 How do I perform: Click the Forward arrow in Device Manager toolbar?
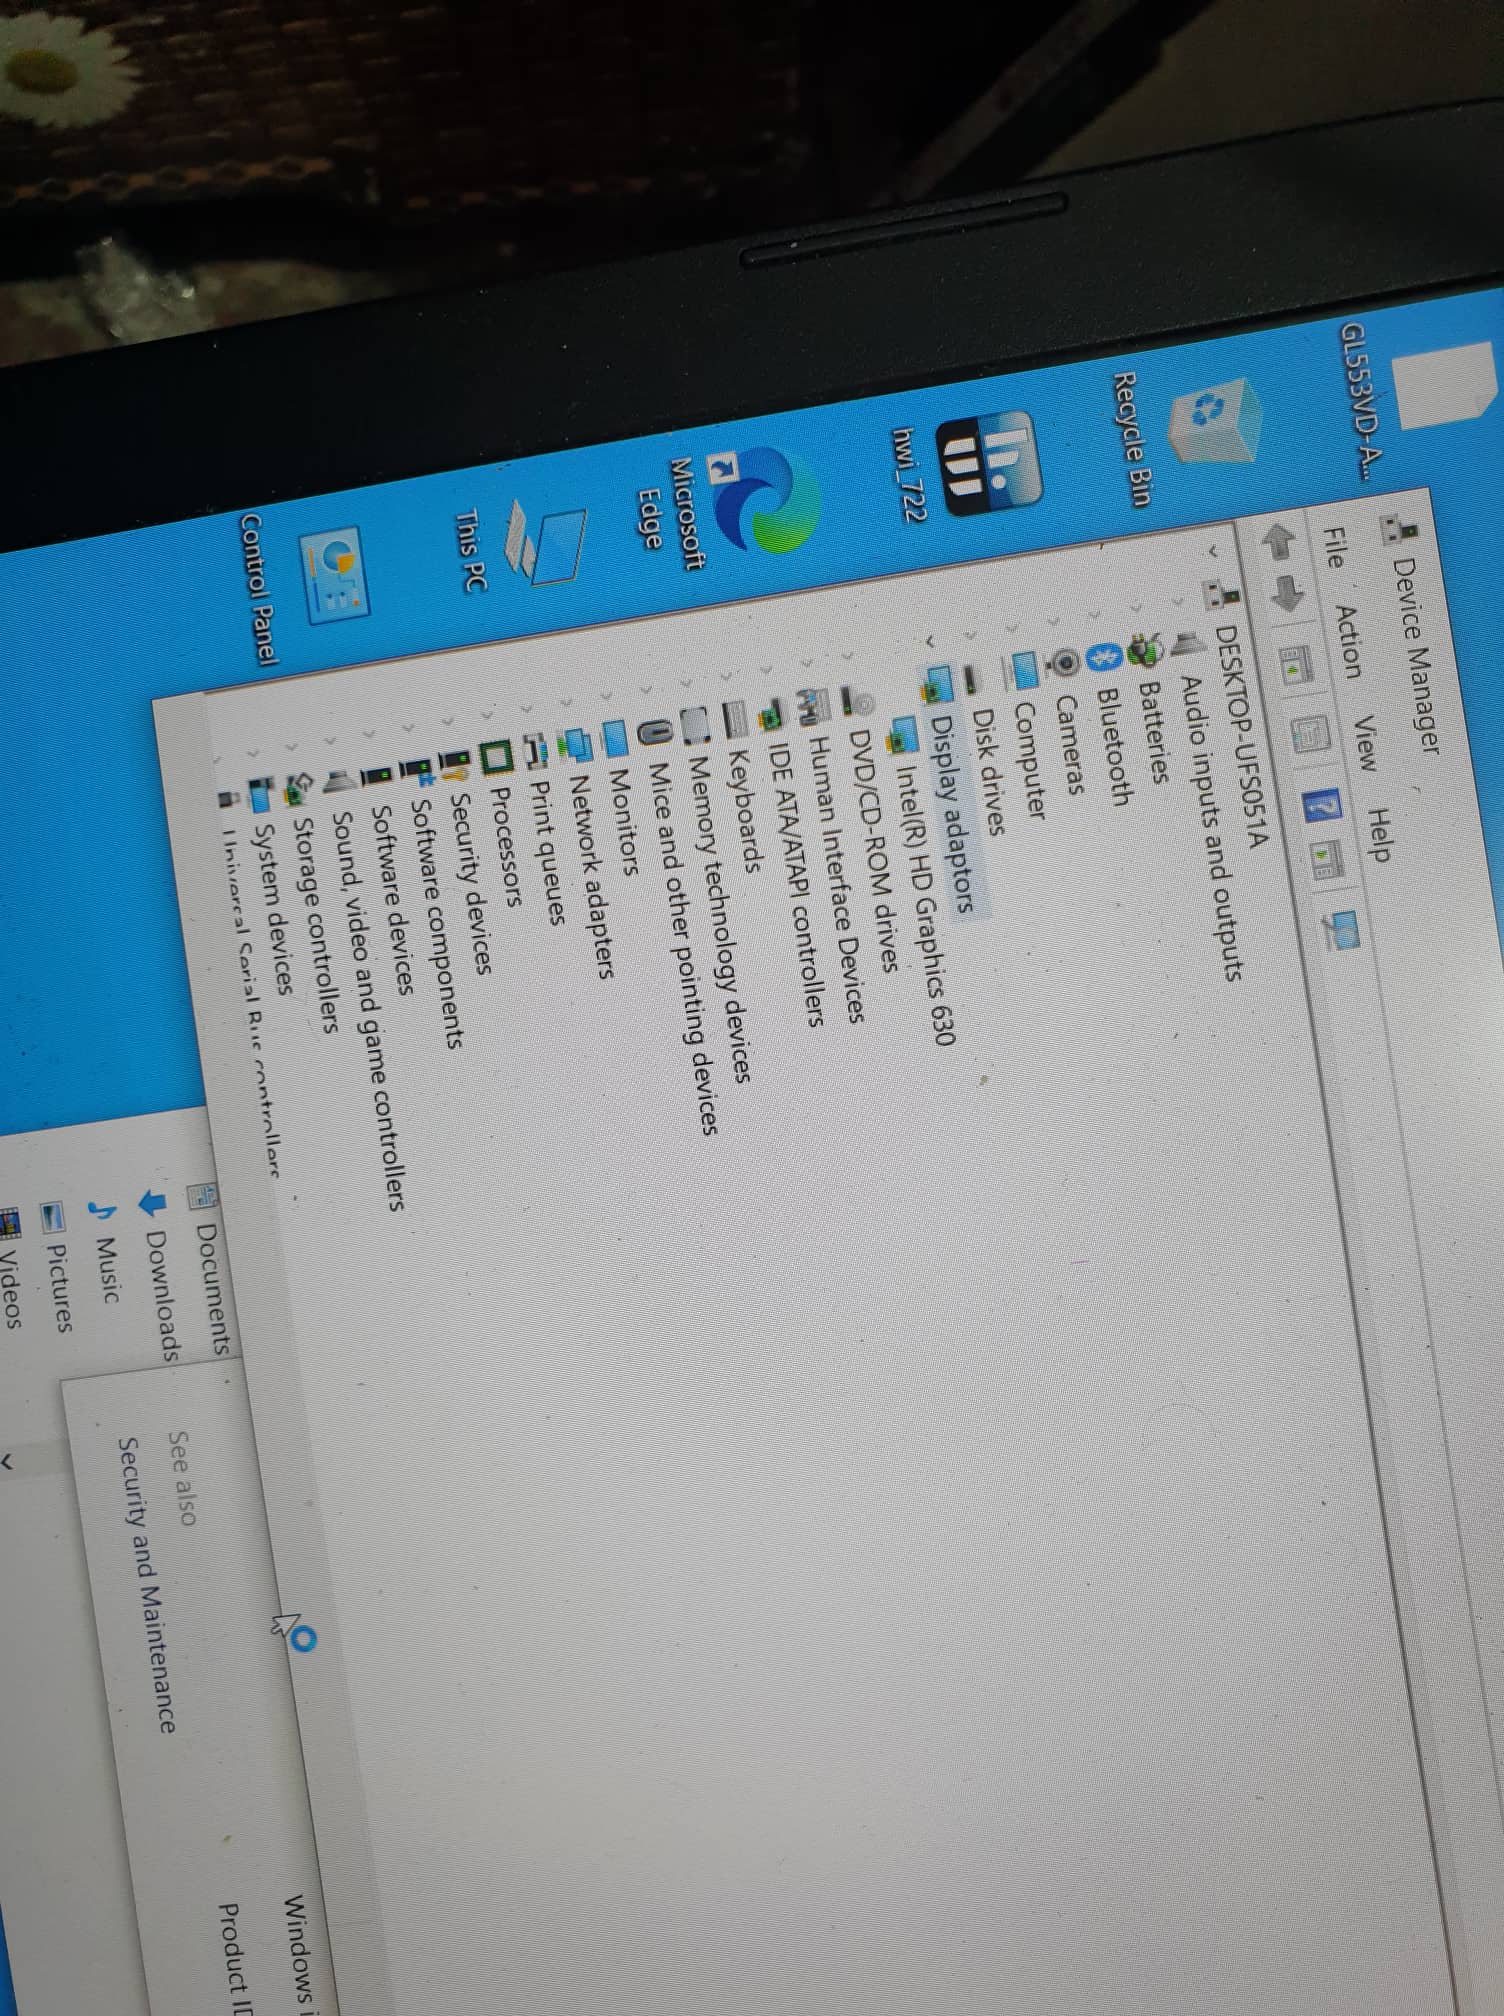pos(1287,592)
